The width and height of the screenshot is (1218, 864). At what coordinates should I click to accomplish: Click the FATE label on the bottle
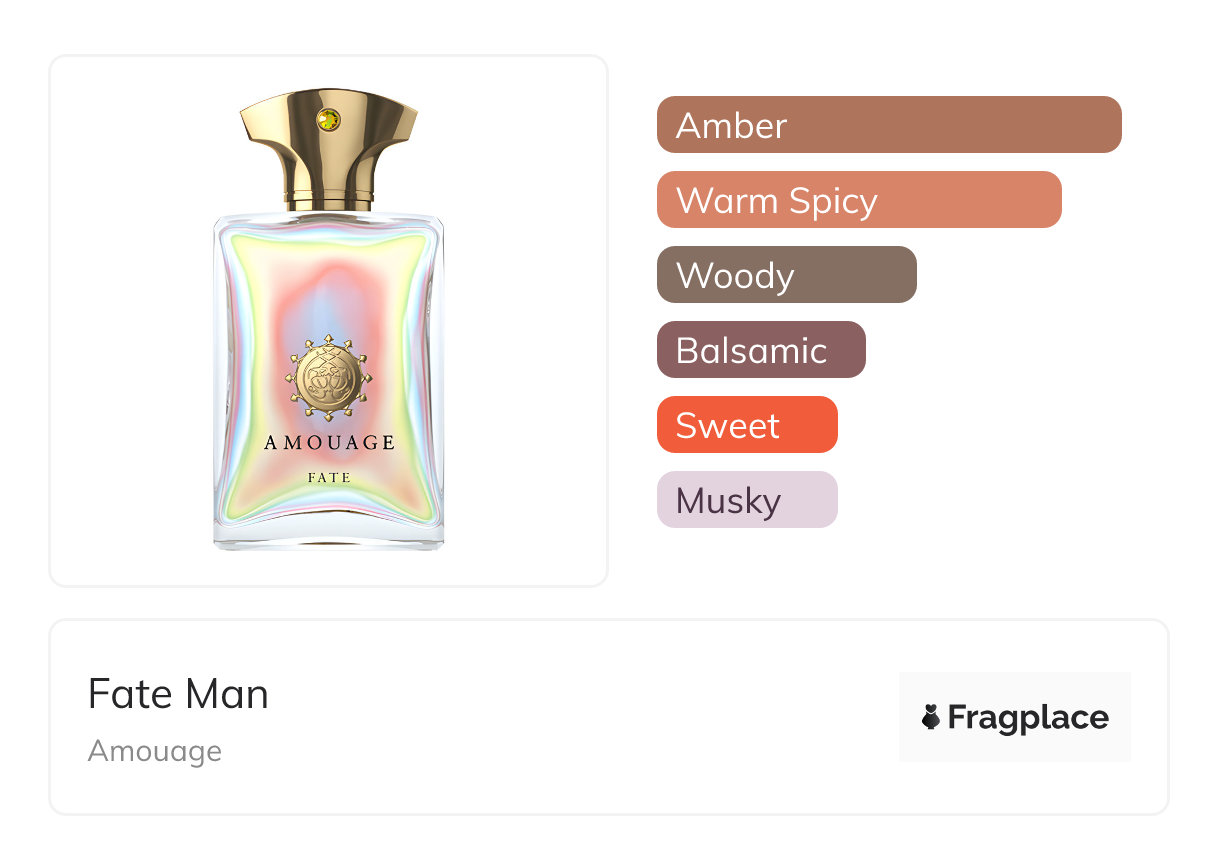[x=329, y=478]
